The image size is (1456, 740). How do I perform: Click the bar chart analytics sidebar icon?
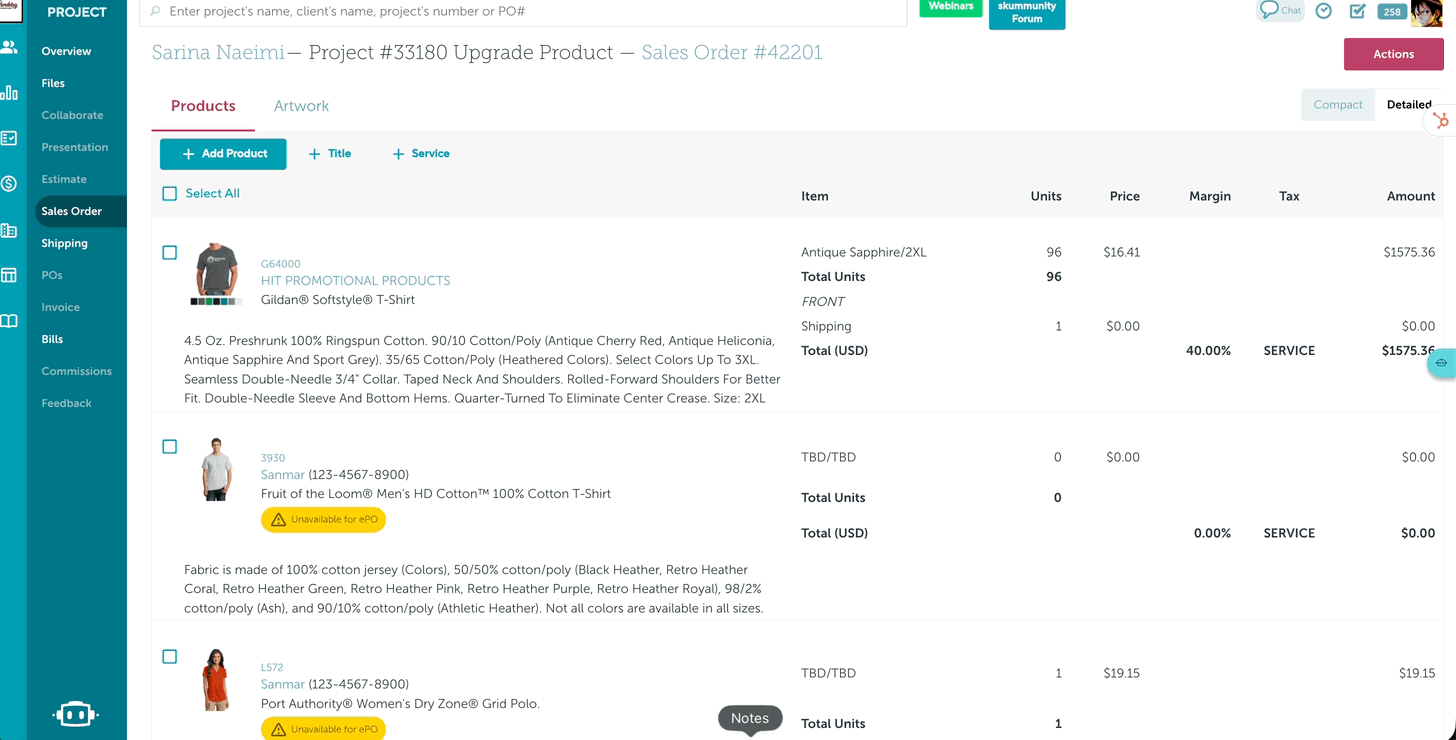coord(9,93)
